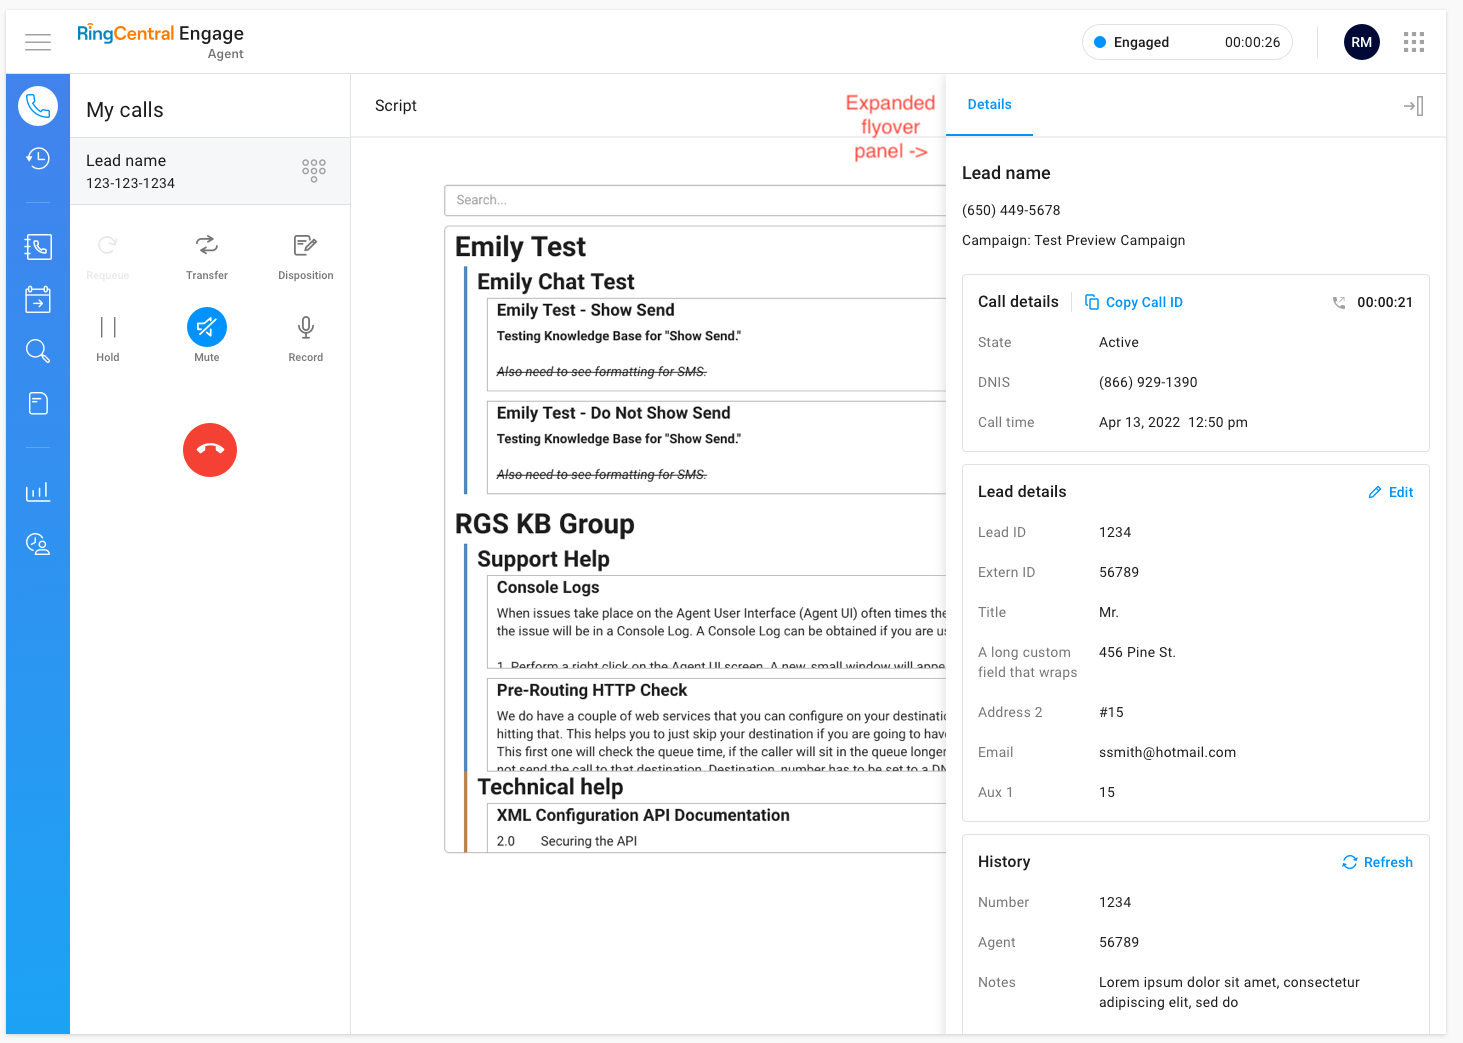Open the dialpad next to Lead name
Image resolution: width=1463 pixels, height=1043 pixels.
click(313, 170)
